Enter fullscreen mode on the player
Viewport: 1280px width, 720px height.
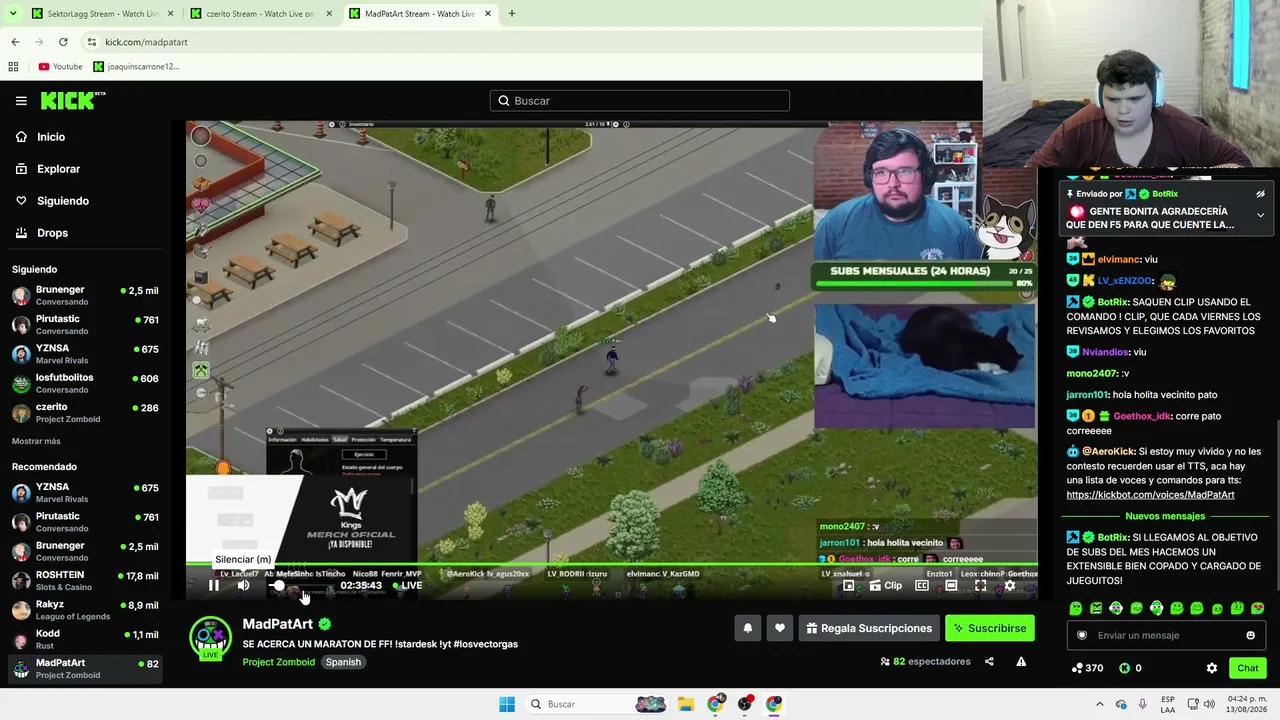(980, 586)
